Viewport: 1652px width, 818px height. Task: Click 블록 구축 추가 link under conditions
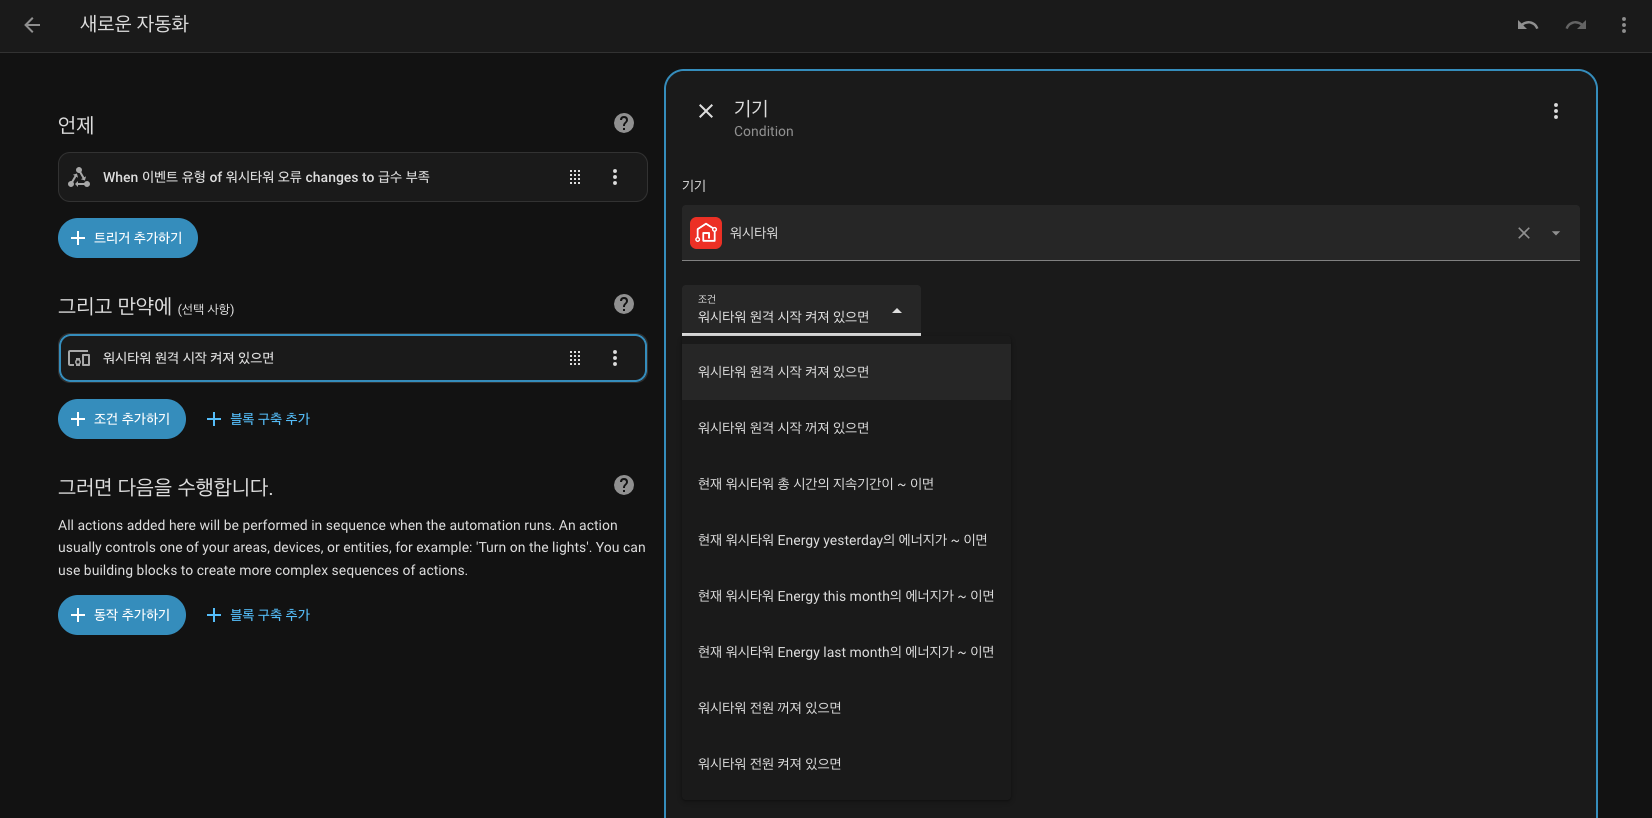tap(258, 419)
